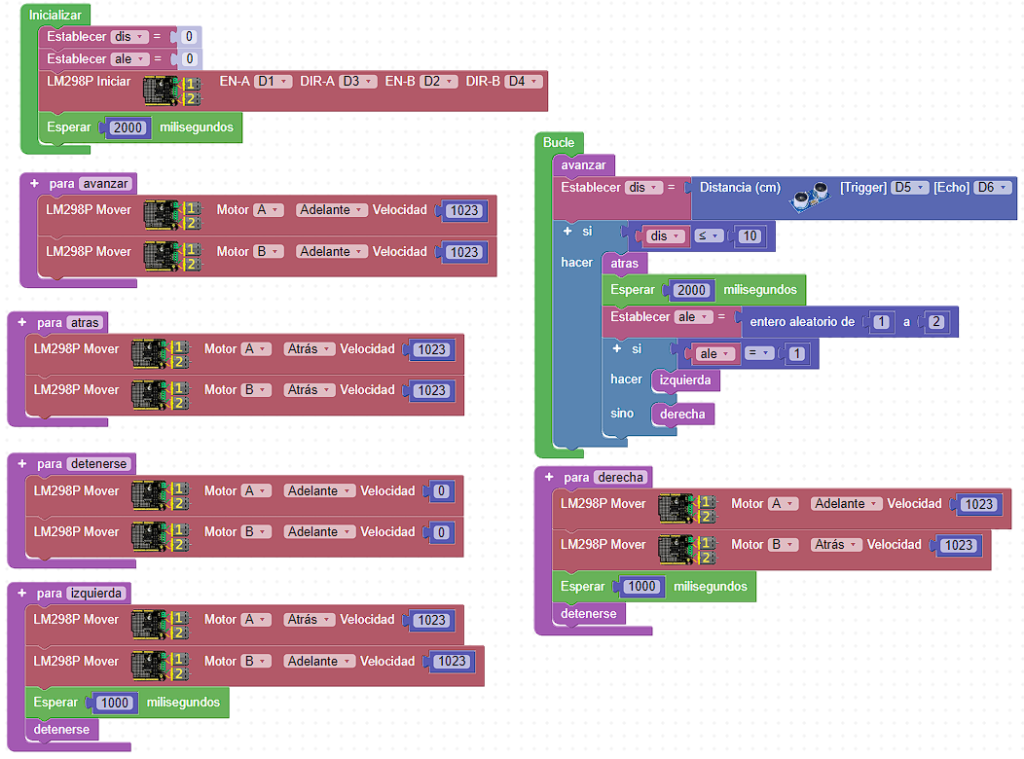Select the 'izquierda' call block inside Bucle
The image size is (1024, 759).
tap(684, 380)
